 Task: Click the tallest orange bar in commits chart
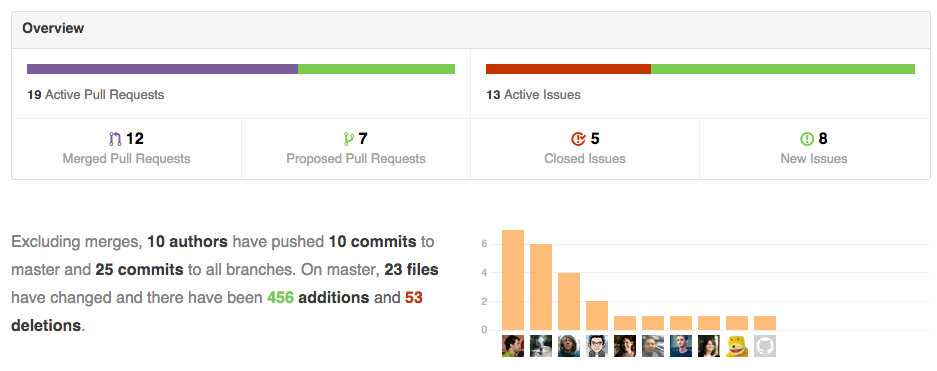tap(513, 280)
